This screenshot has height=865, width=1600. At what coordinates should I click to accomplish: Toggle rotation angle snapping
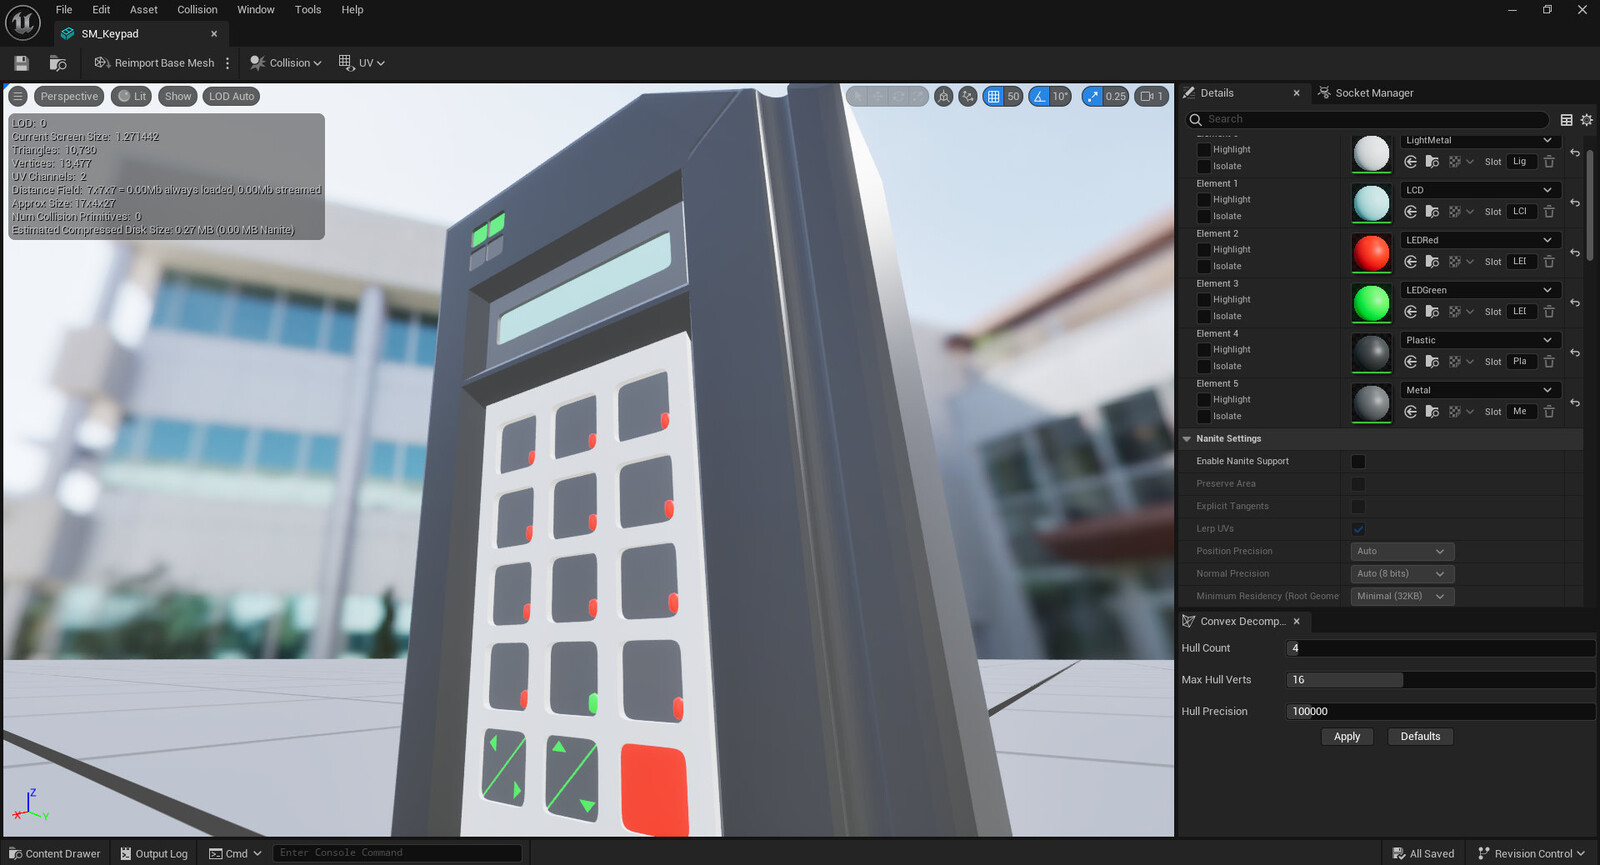1039,96
